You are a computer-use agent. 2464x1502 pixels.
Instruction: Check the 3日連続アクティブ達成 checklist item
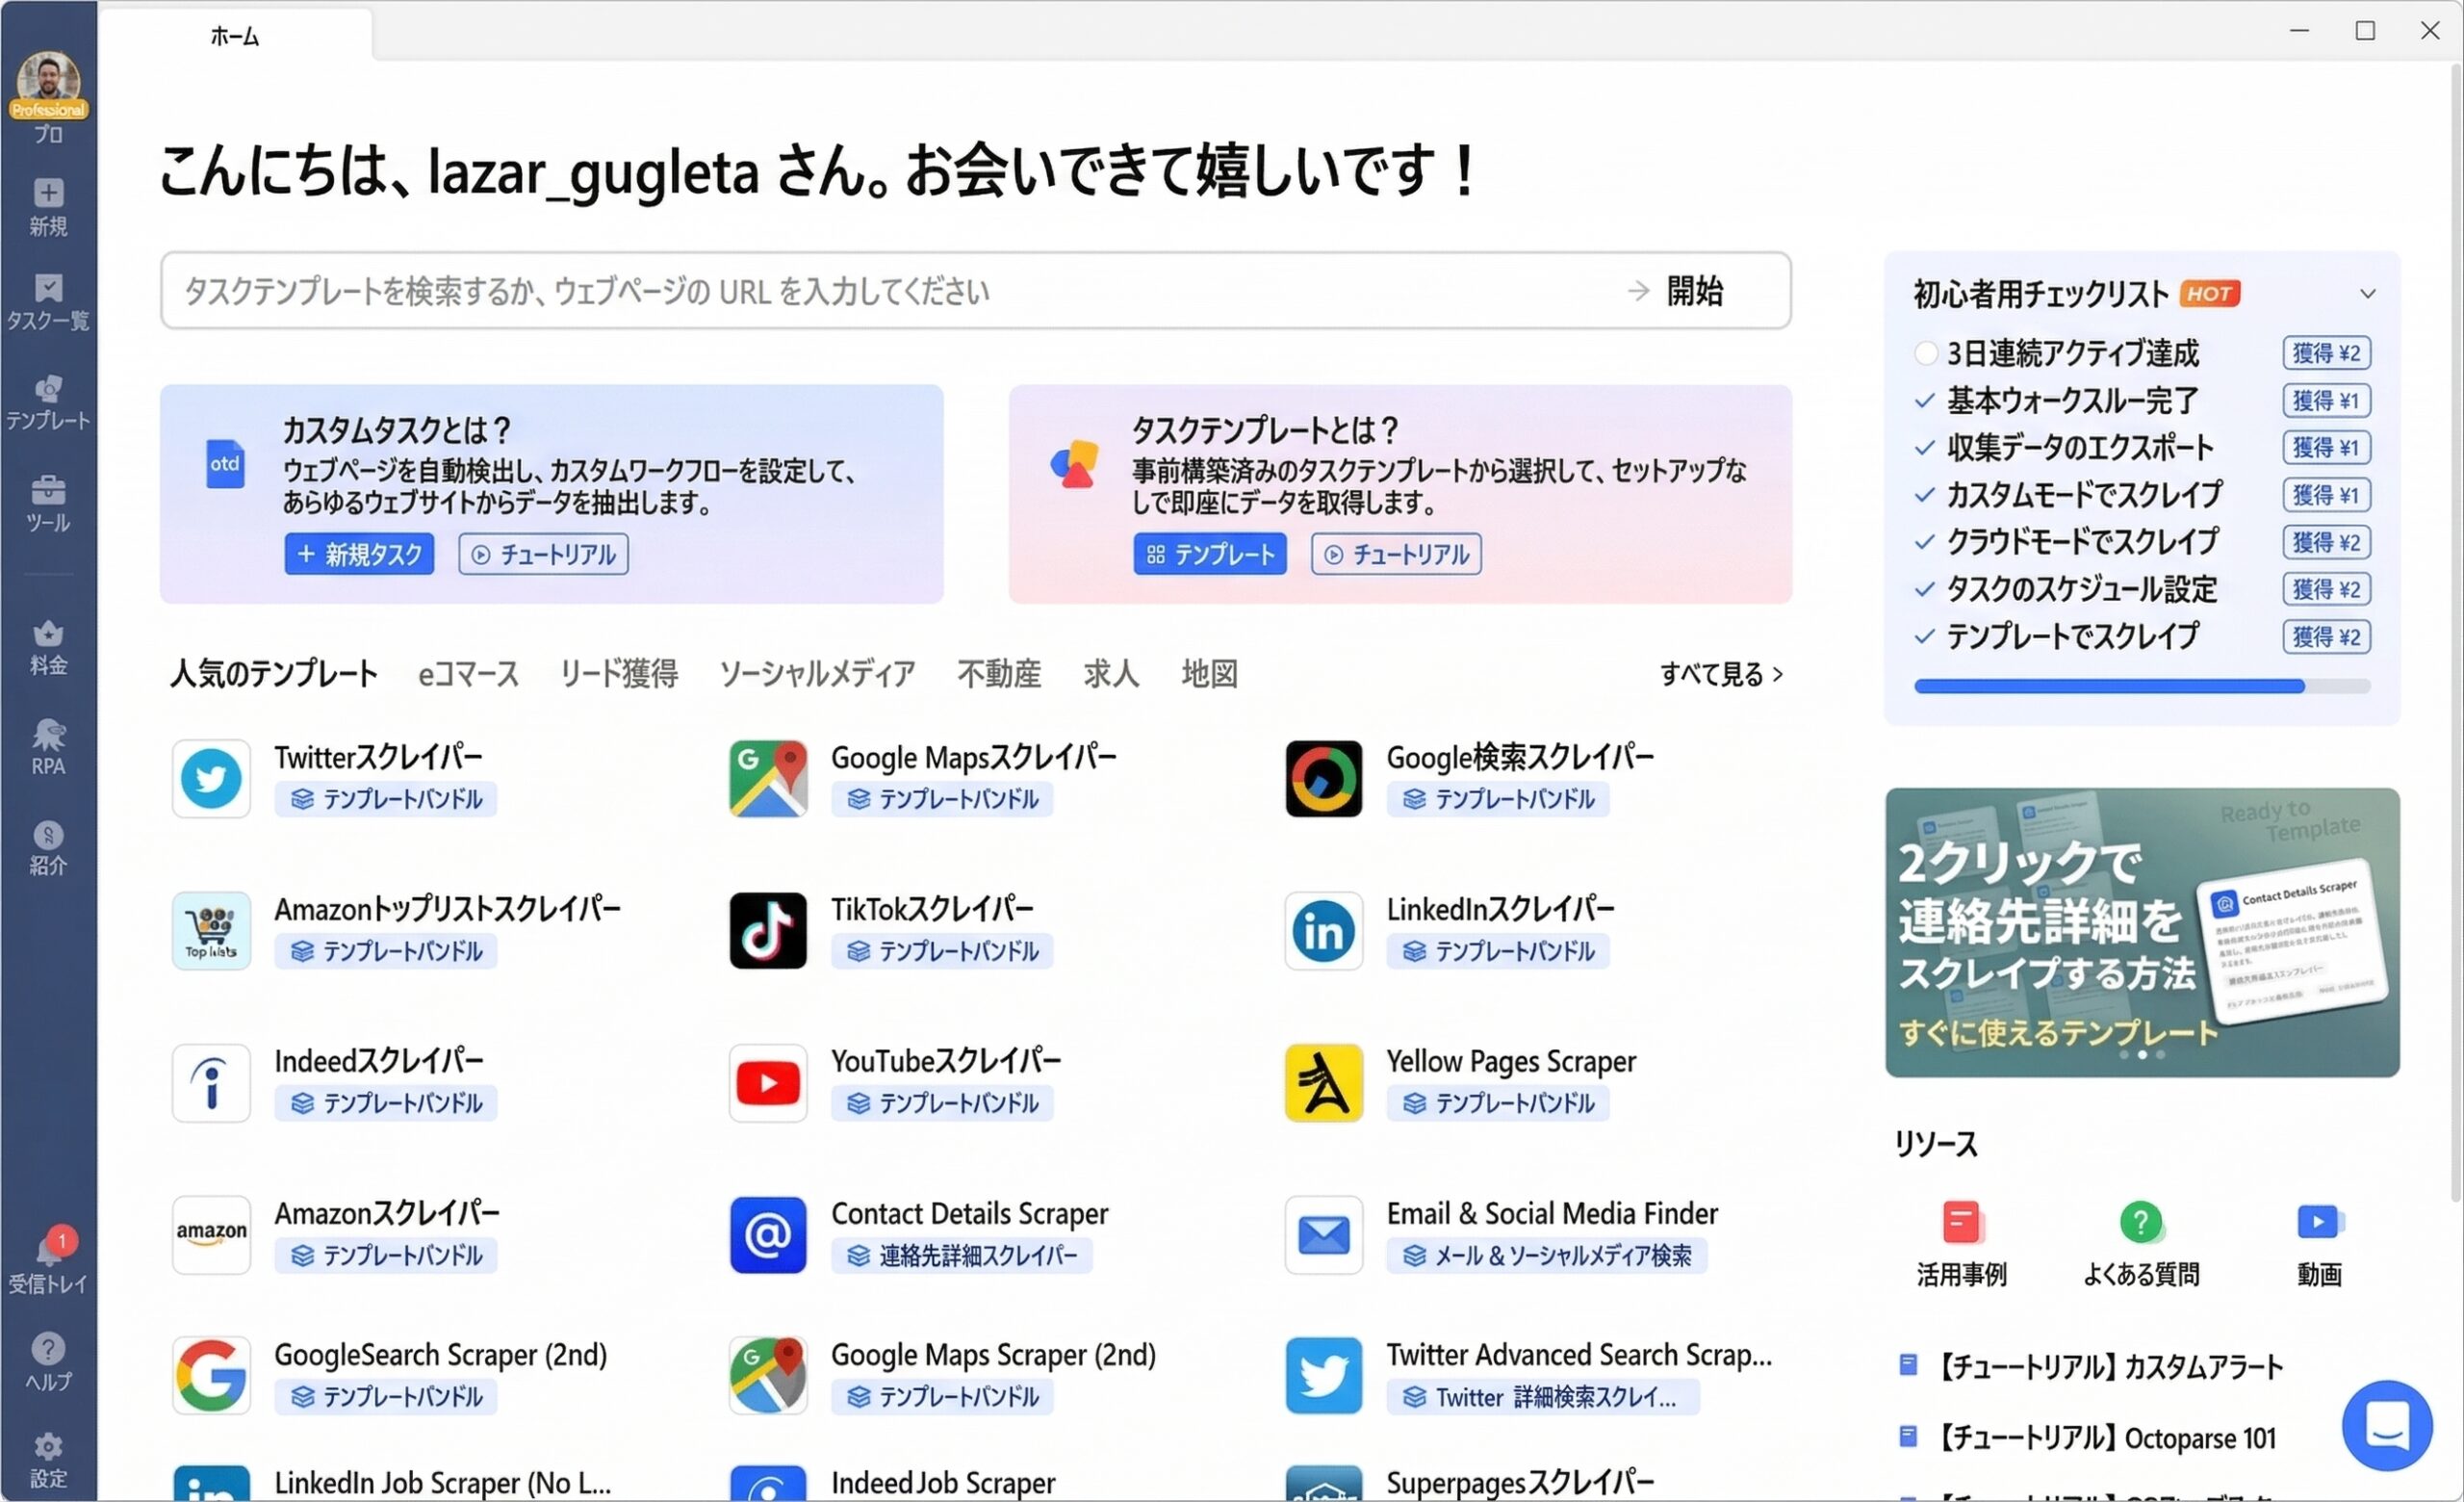point(1925,352)
